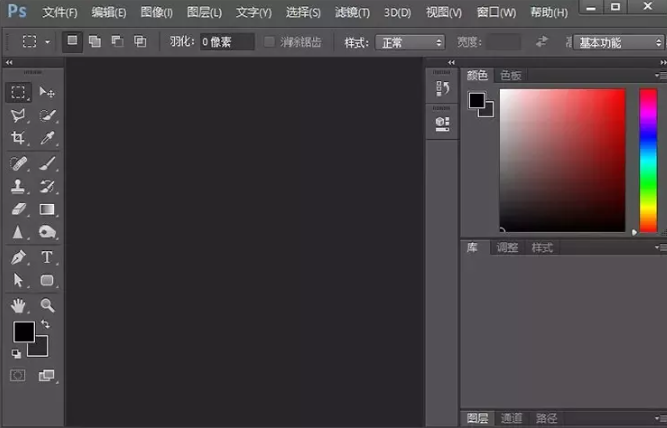Select the Hand tool
The image size is (667, 428).
(18, 305)
